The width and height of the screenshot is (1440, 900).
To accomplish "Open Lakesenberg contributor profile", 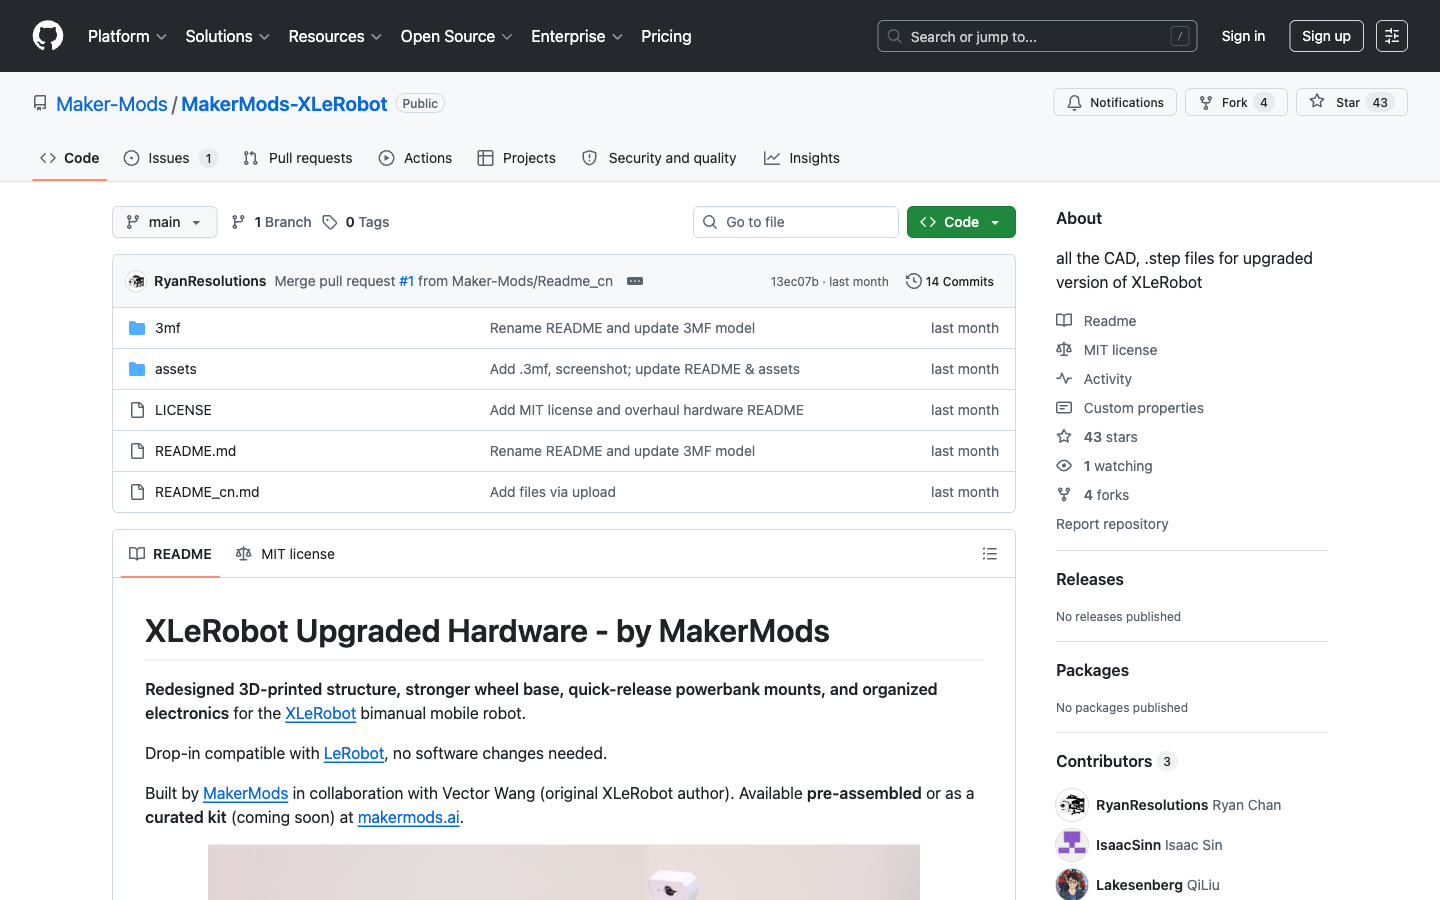I will coord(1139,885).
